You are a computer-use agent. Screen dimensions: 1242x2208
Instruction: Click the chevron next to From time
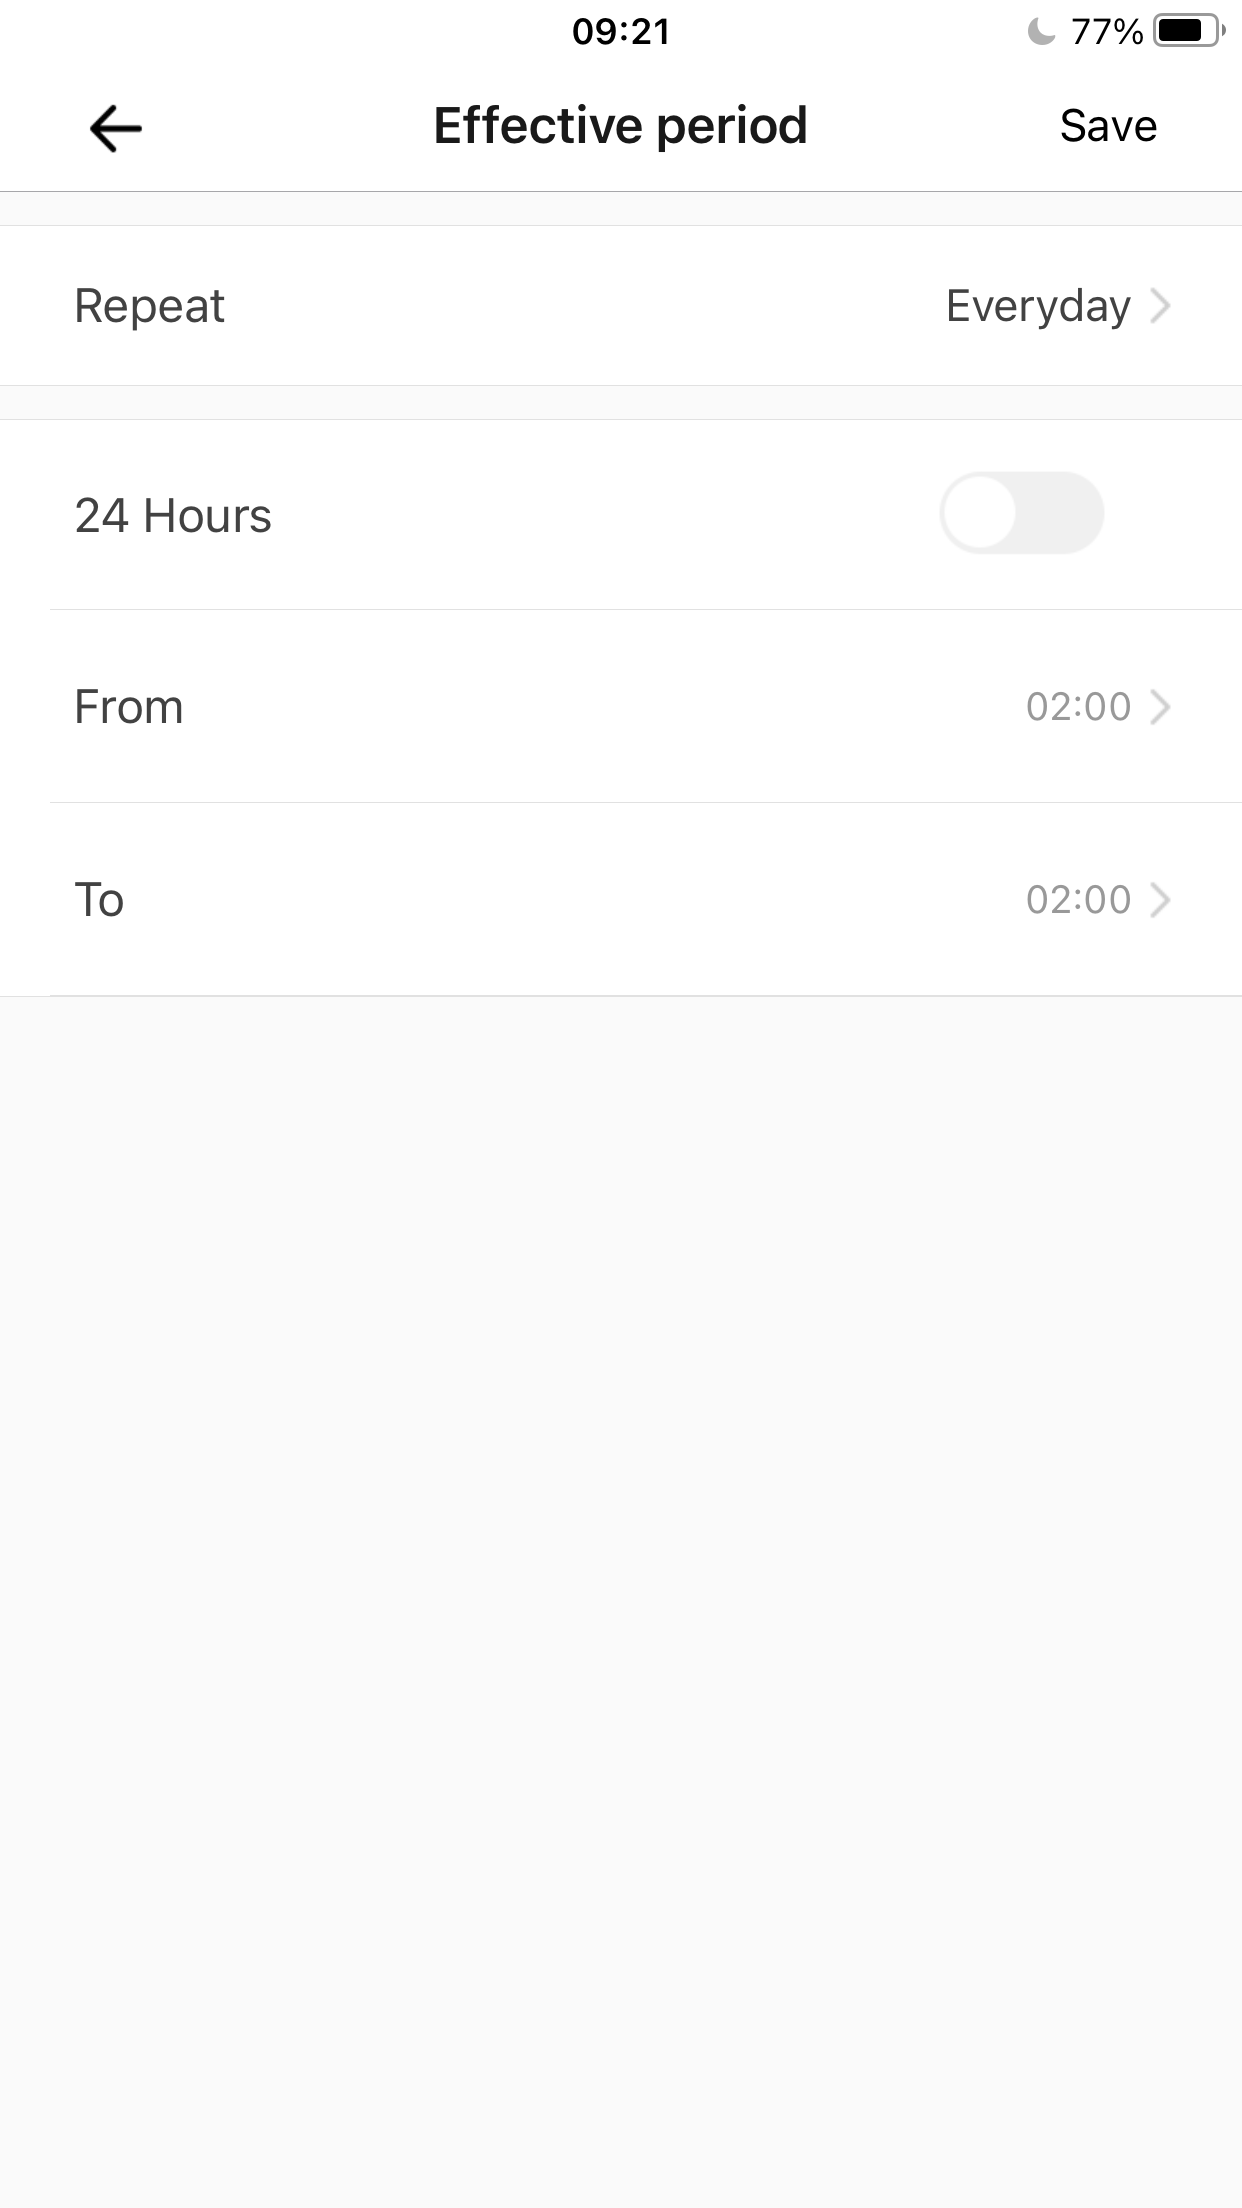coord(1160,707)
